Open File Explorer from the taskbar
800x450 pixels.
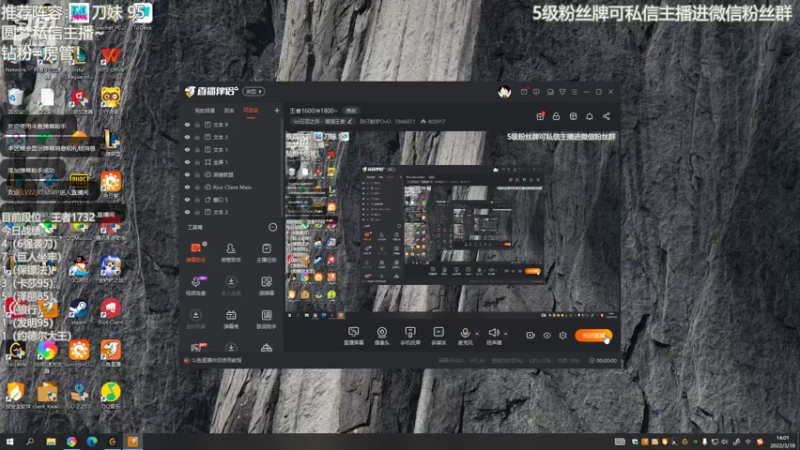(x=51, y=441)
